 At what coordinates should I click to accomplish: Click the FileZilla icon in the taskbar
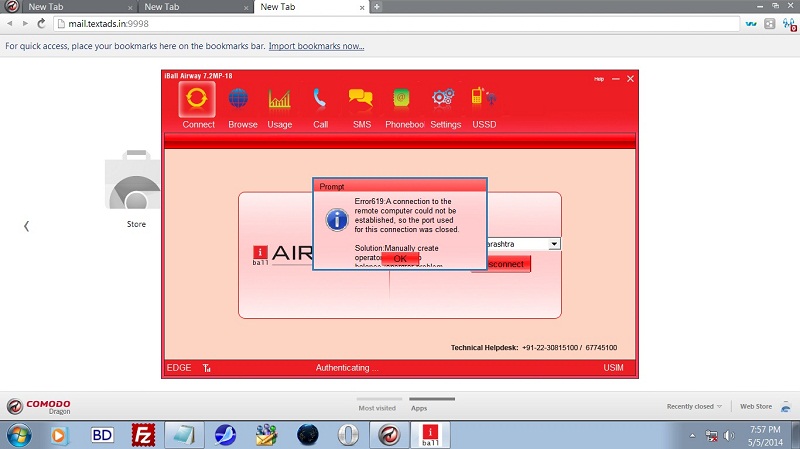pyautogui.click(x=146, y=435)
